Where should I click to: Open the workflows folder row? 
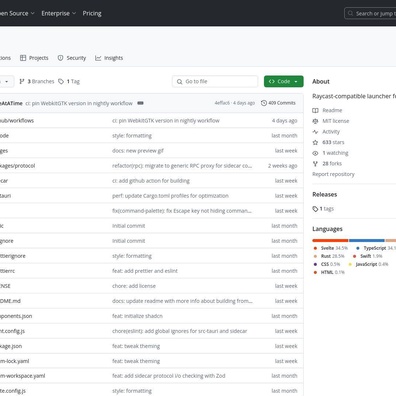point(152,121)
